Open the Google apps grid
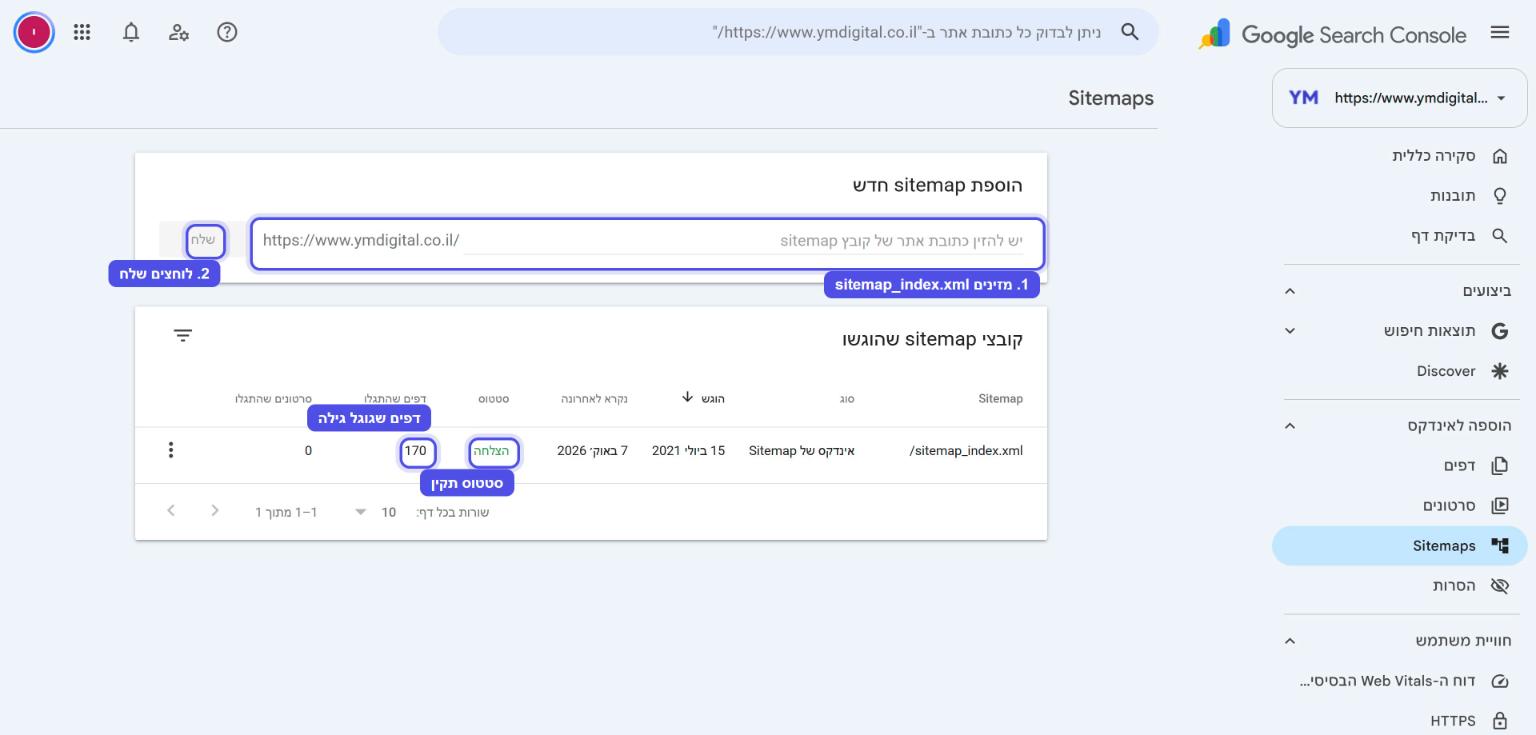The image size is (1536, 735). (x=82, y=32)
